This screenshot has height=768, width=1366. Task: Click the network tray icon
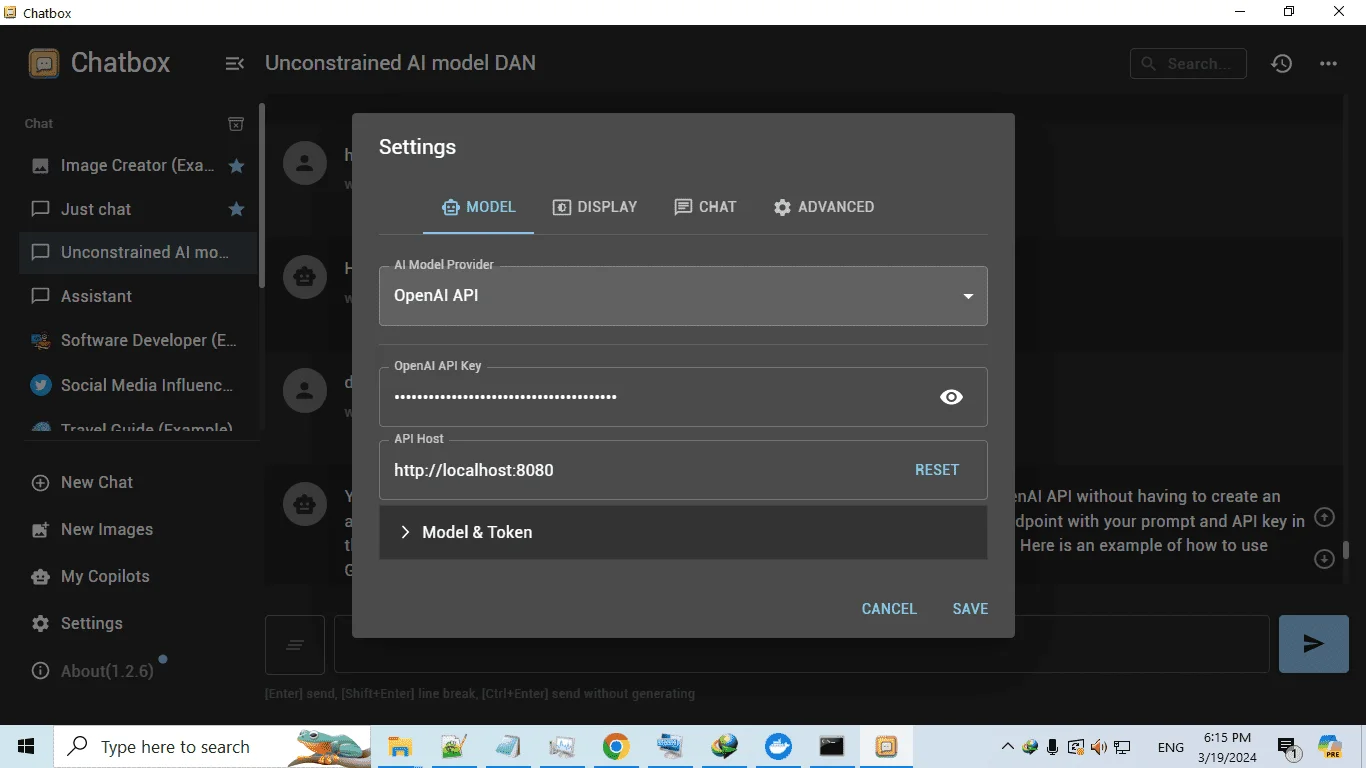(1122, 747)
